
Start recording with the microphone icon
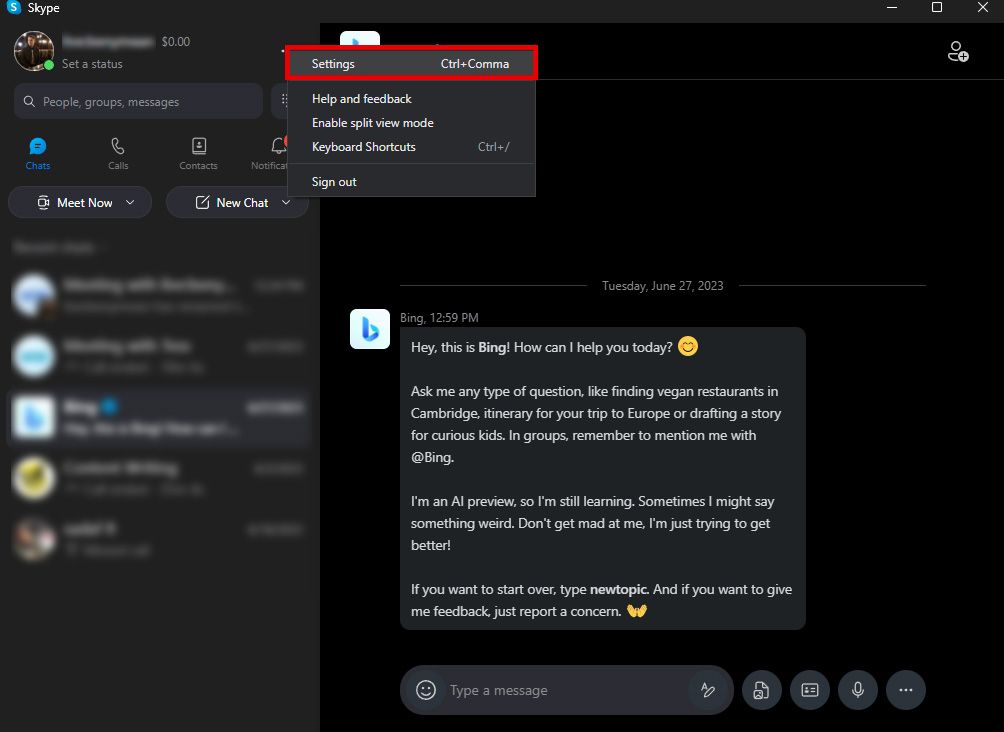pyautogui.click(x=857, y=690)
